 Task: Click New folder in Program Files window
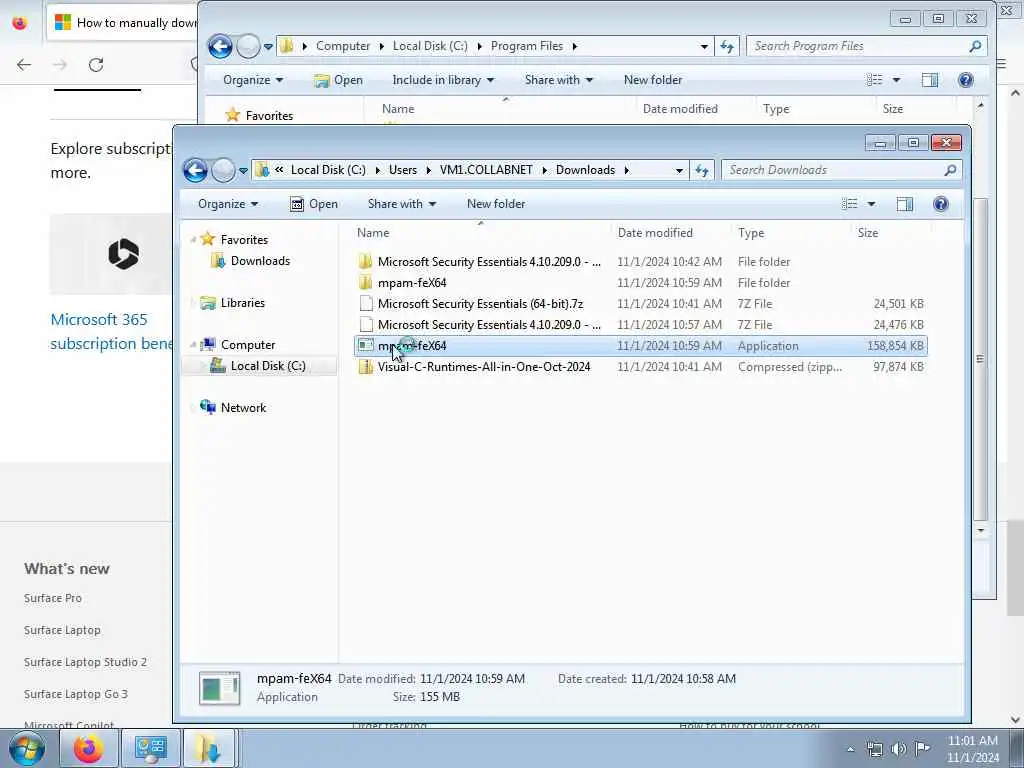coord(652,80)
